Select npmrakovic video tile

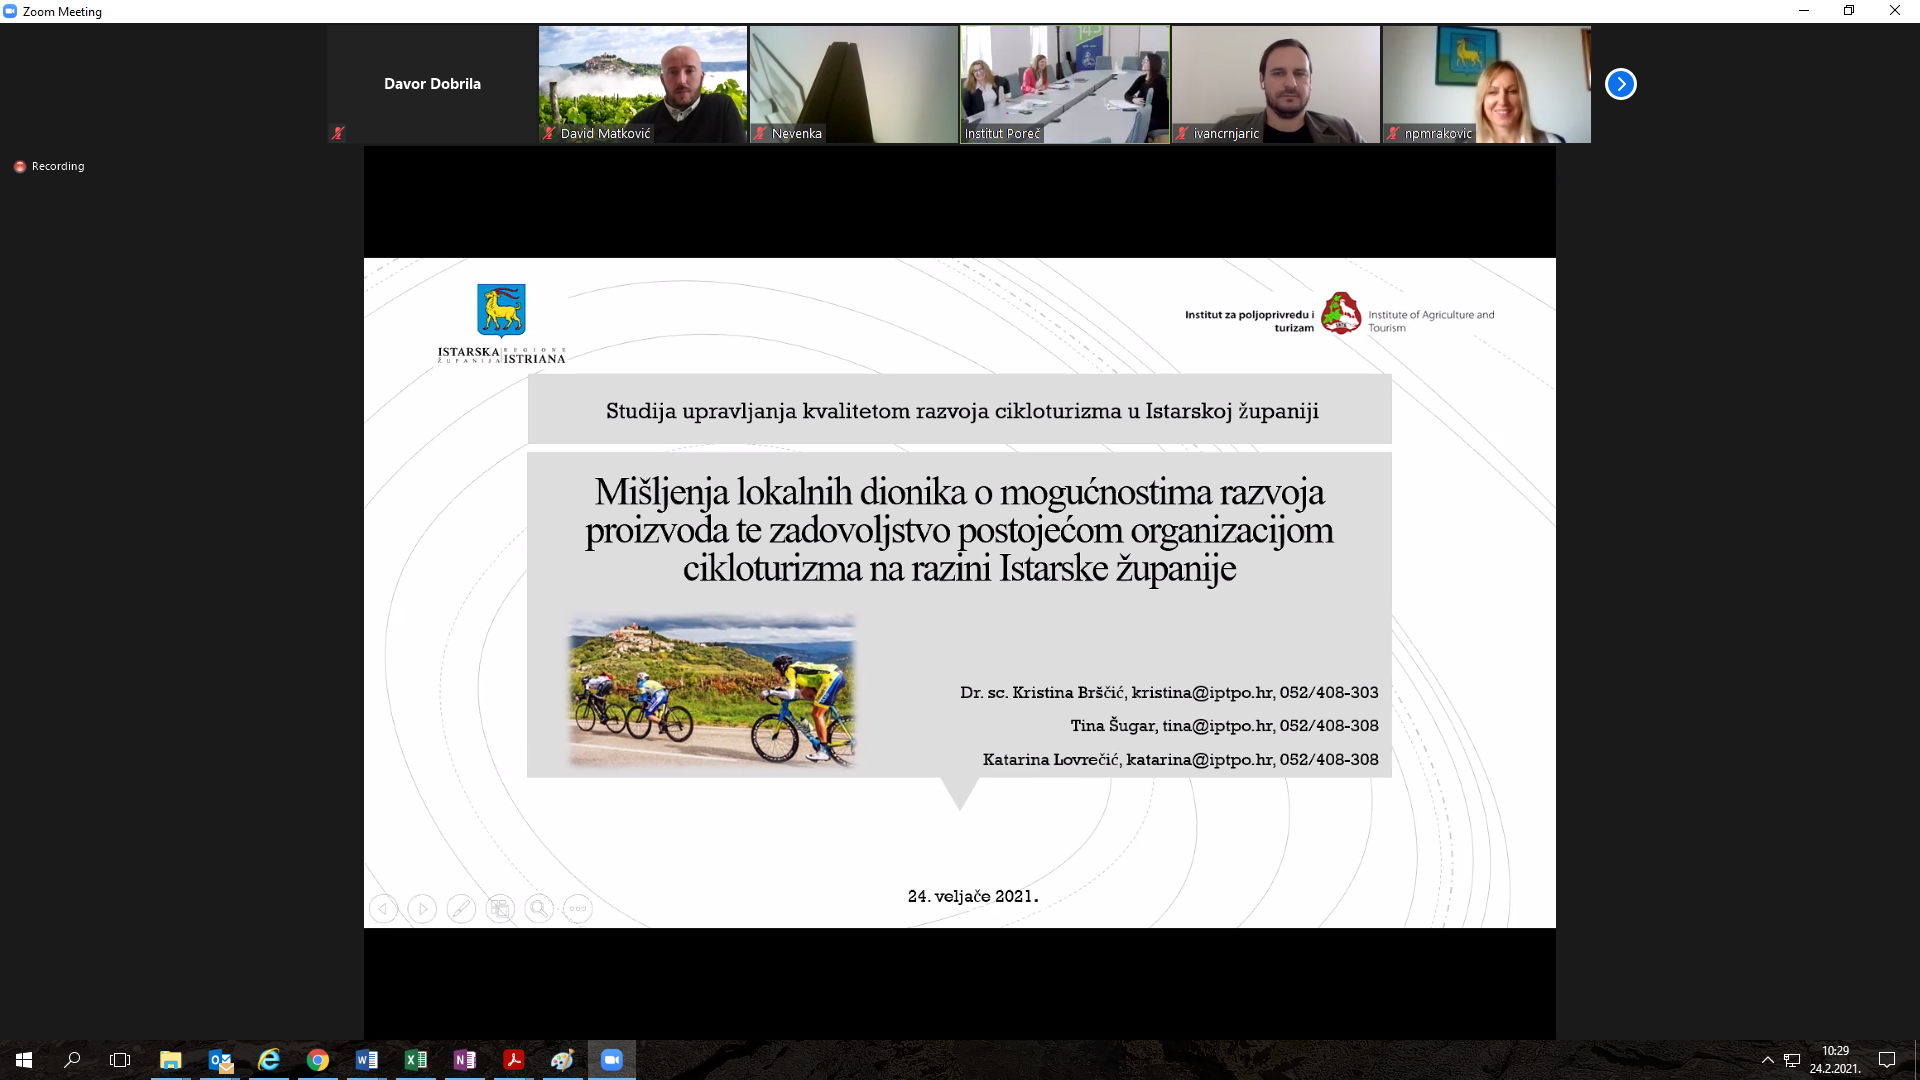tap(1487, 84)
